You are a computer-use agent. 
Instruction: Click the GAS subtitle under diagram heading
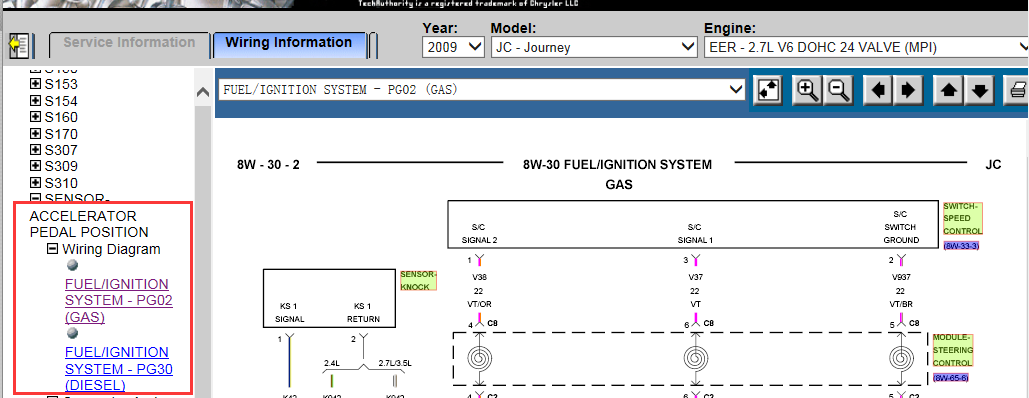619,185
